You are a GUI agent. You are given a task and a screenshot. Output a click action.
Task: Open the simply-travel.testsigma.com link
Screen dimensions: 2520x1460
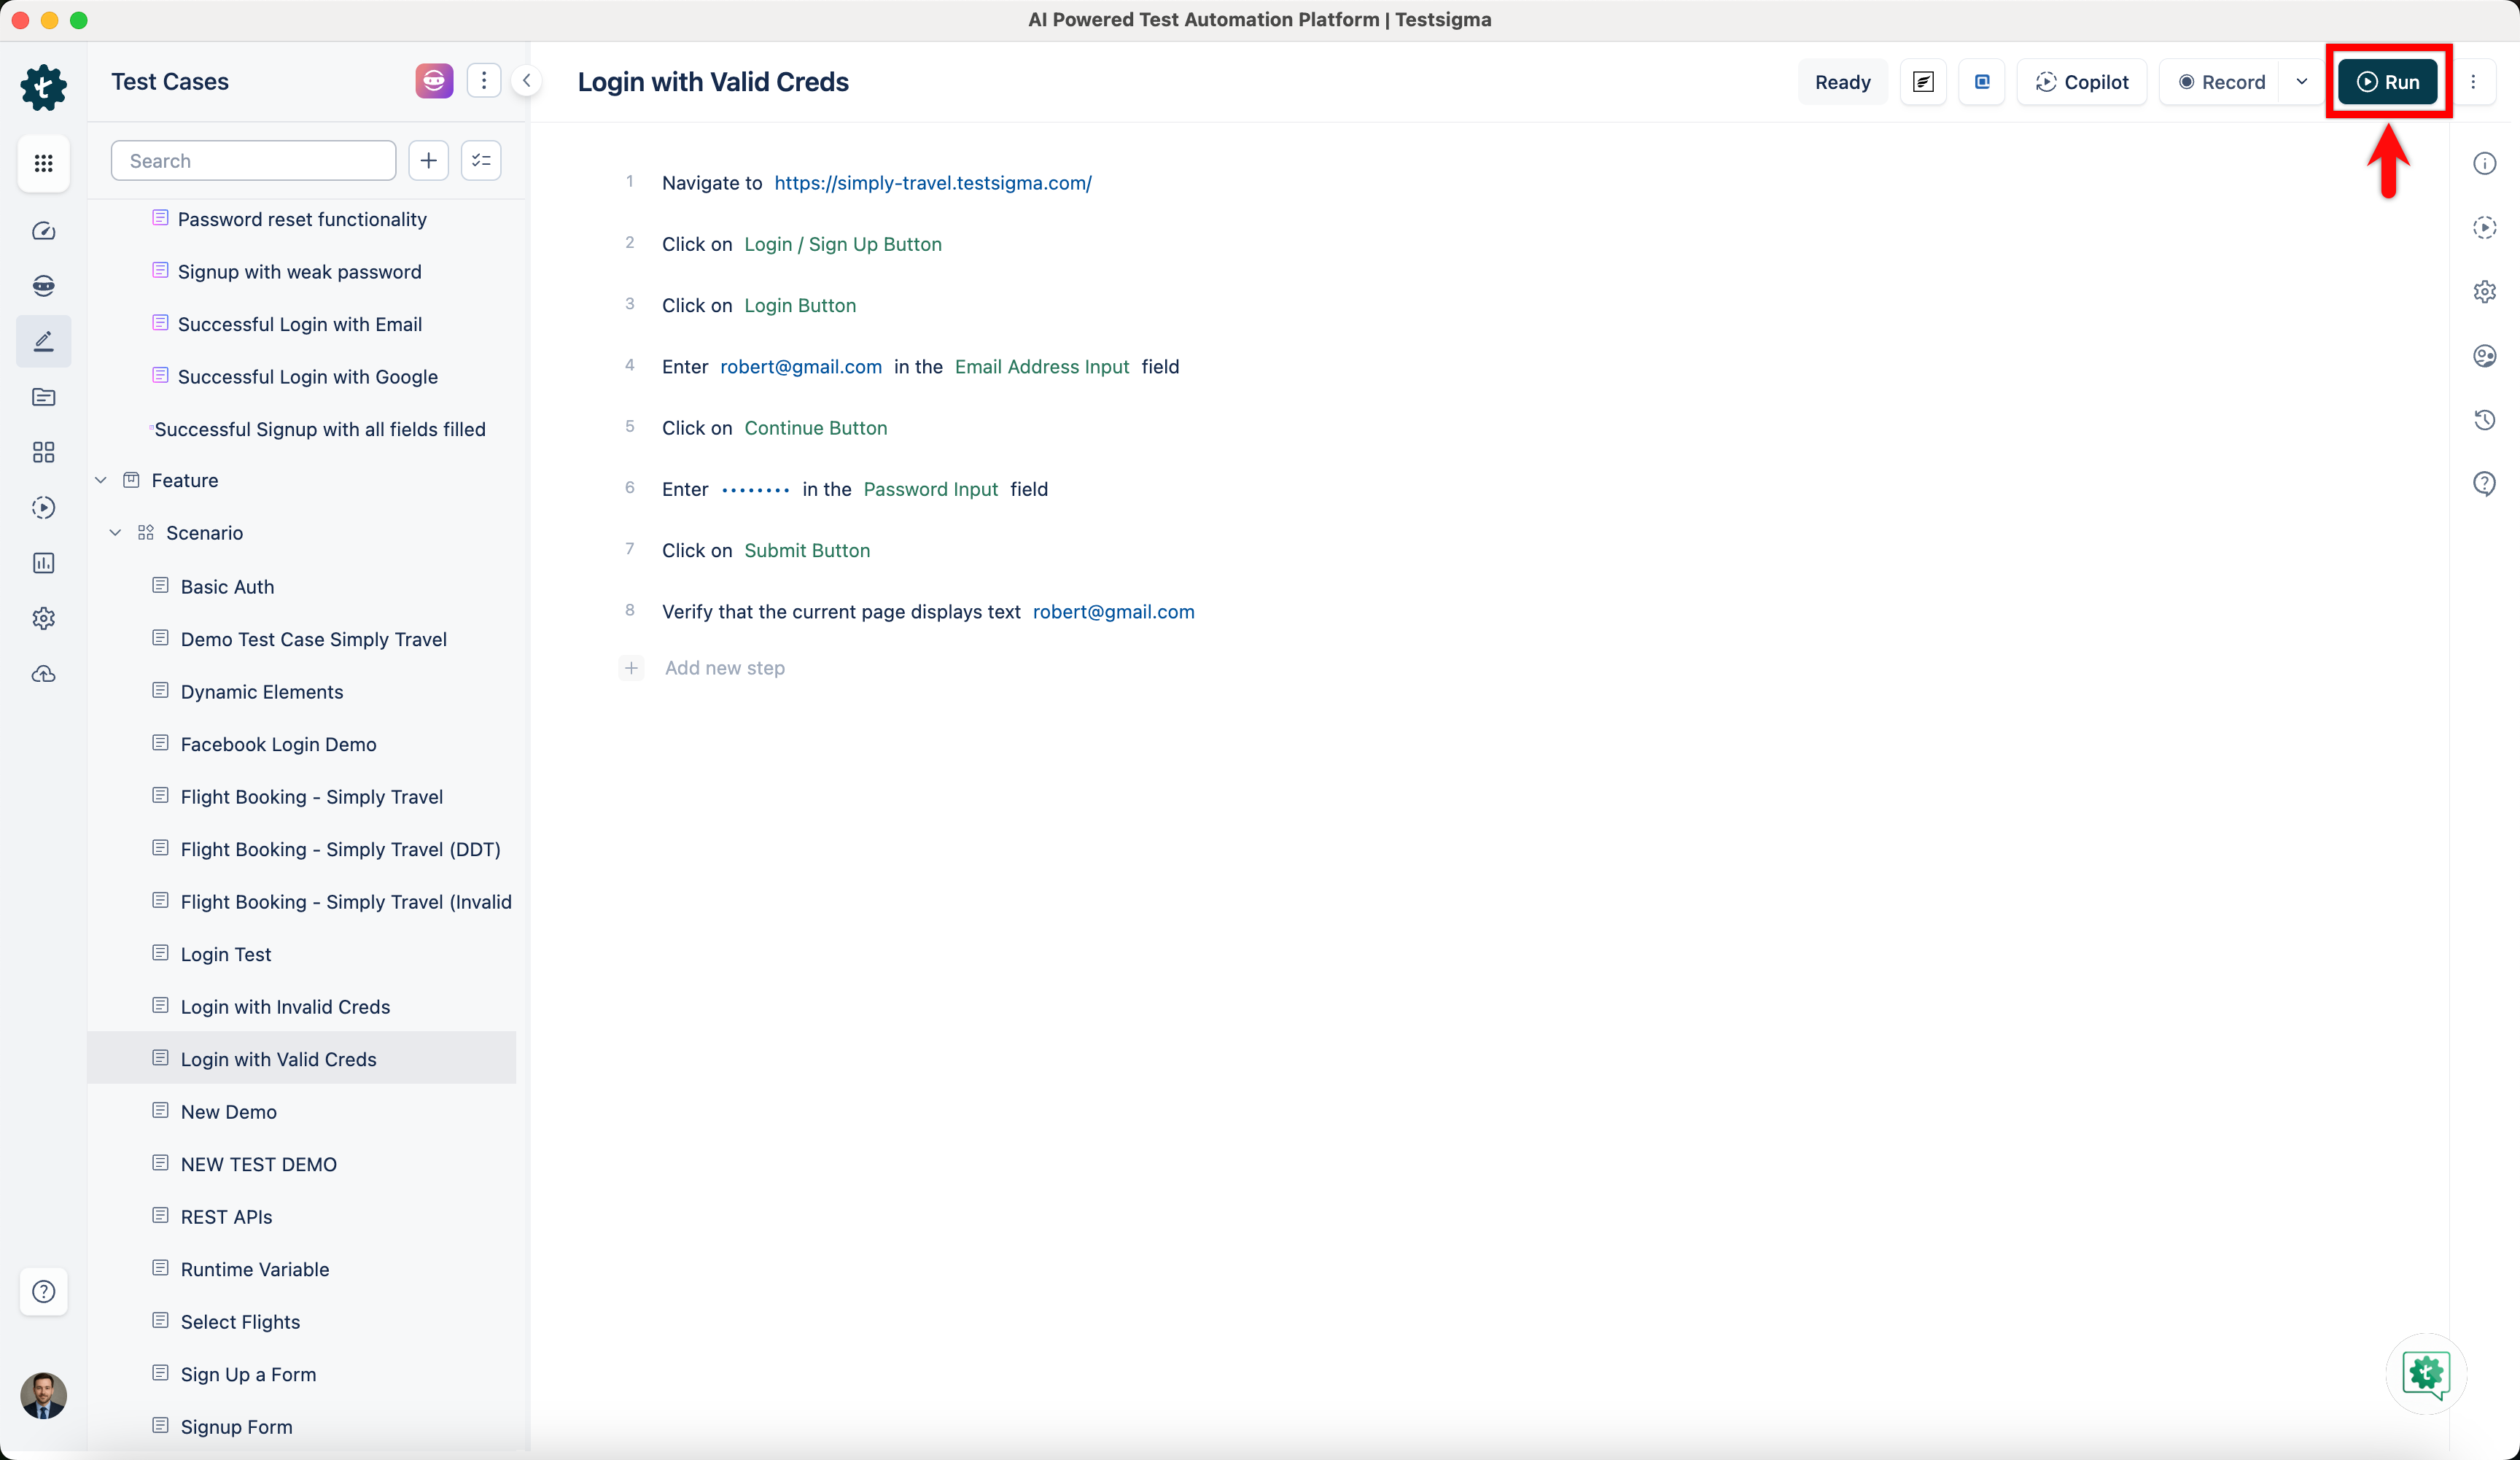[x=933, y=182]
